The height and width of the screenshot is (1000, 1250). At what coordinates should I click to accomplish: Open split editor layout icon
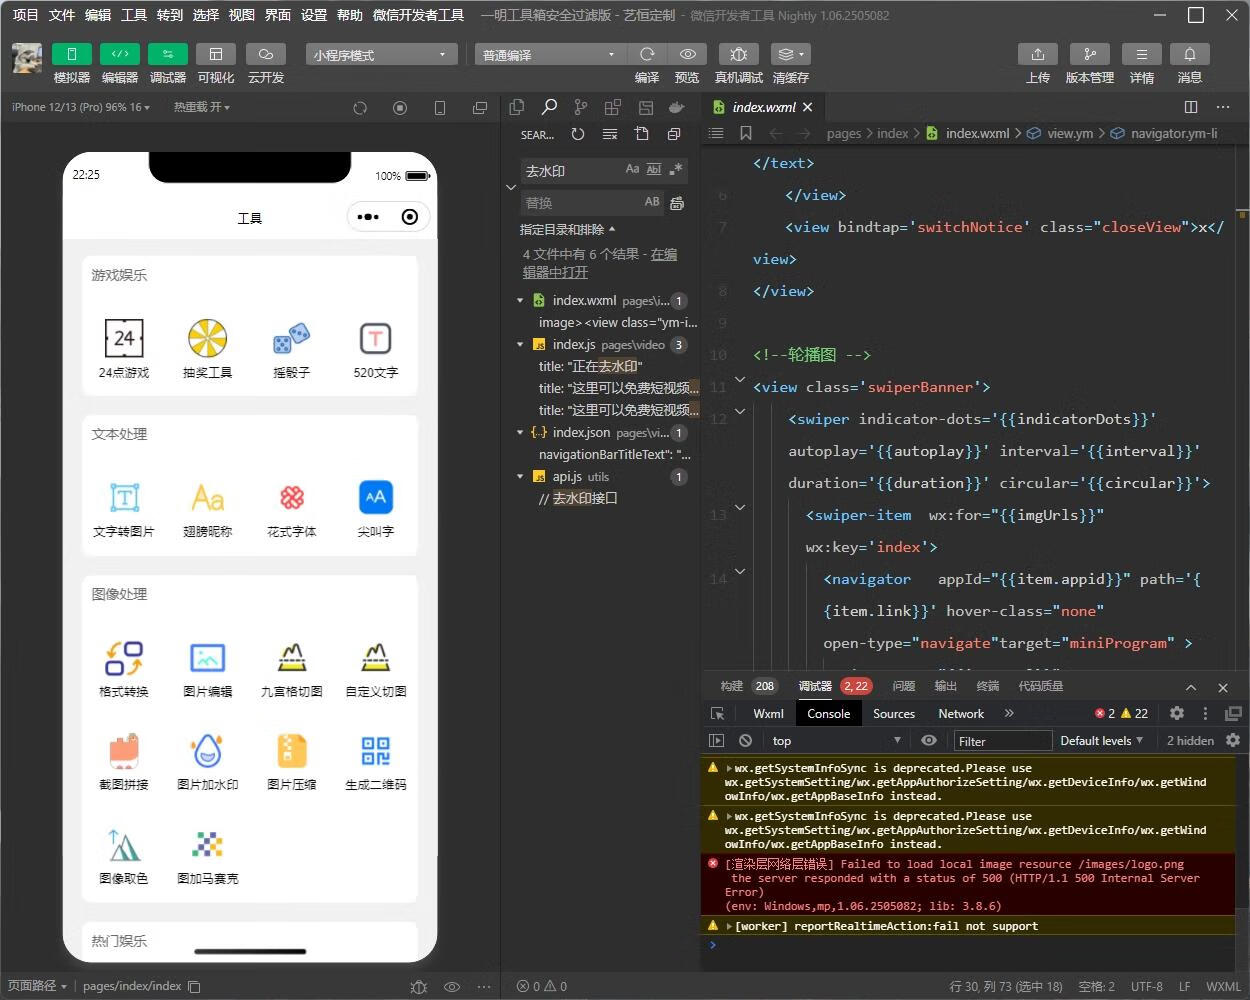pyautogui.click(x=1190, y=107)
